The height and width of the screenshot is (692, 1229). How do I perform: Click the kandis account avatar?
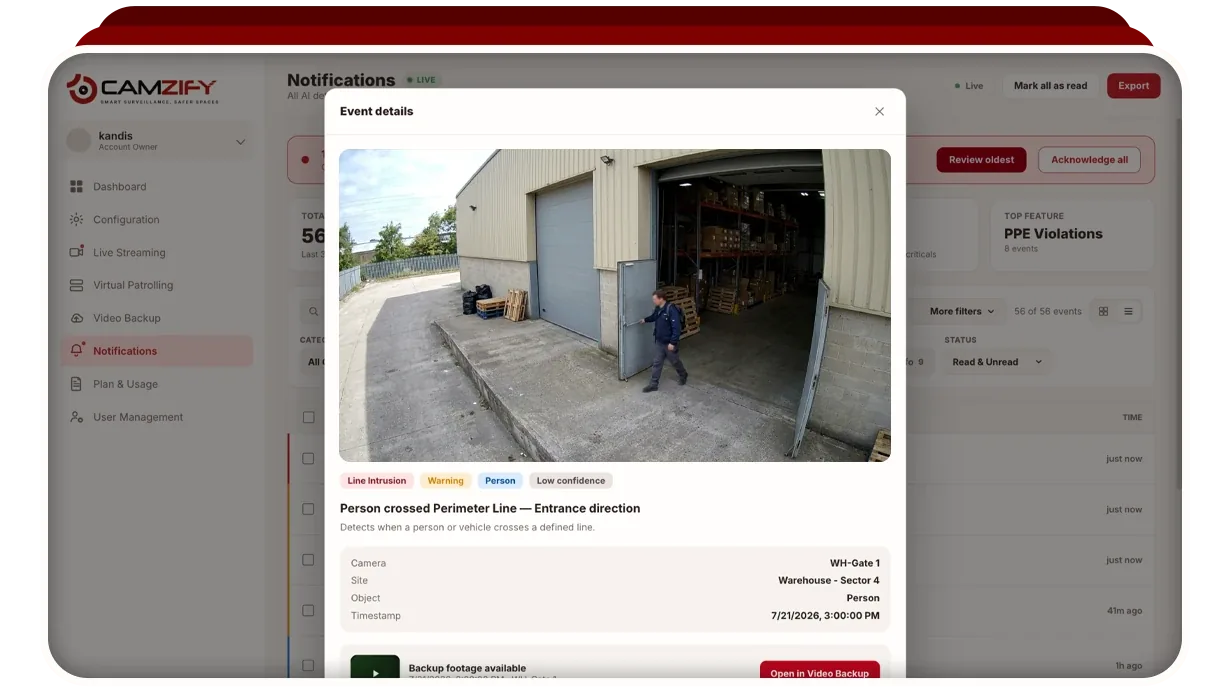[79, 141]
